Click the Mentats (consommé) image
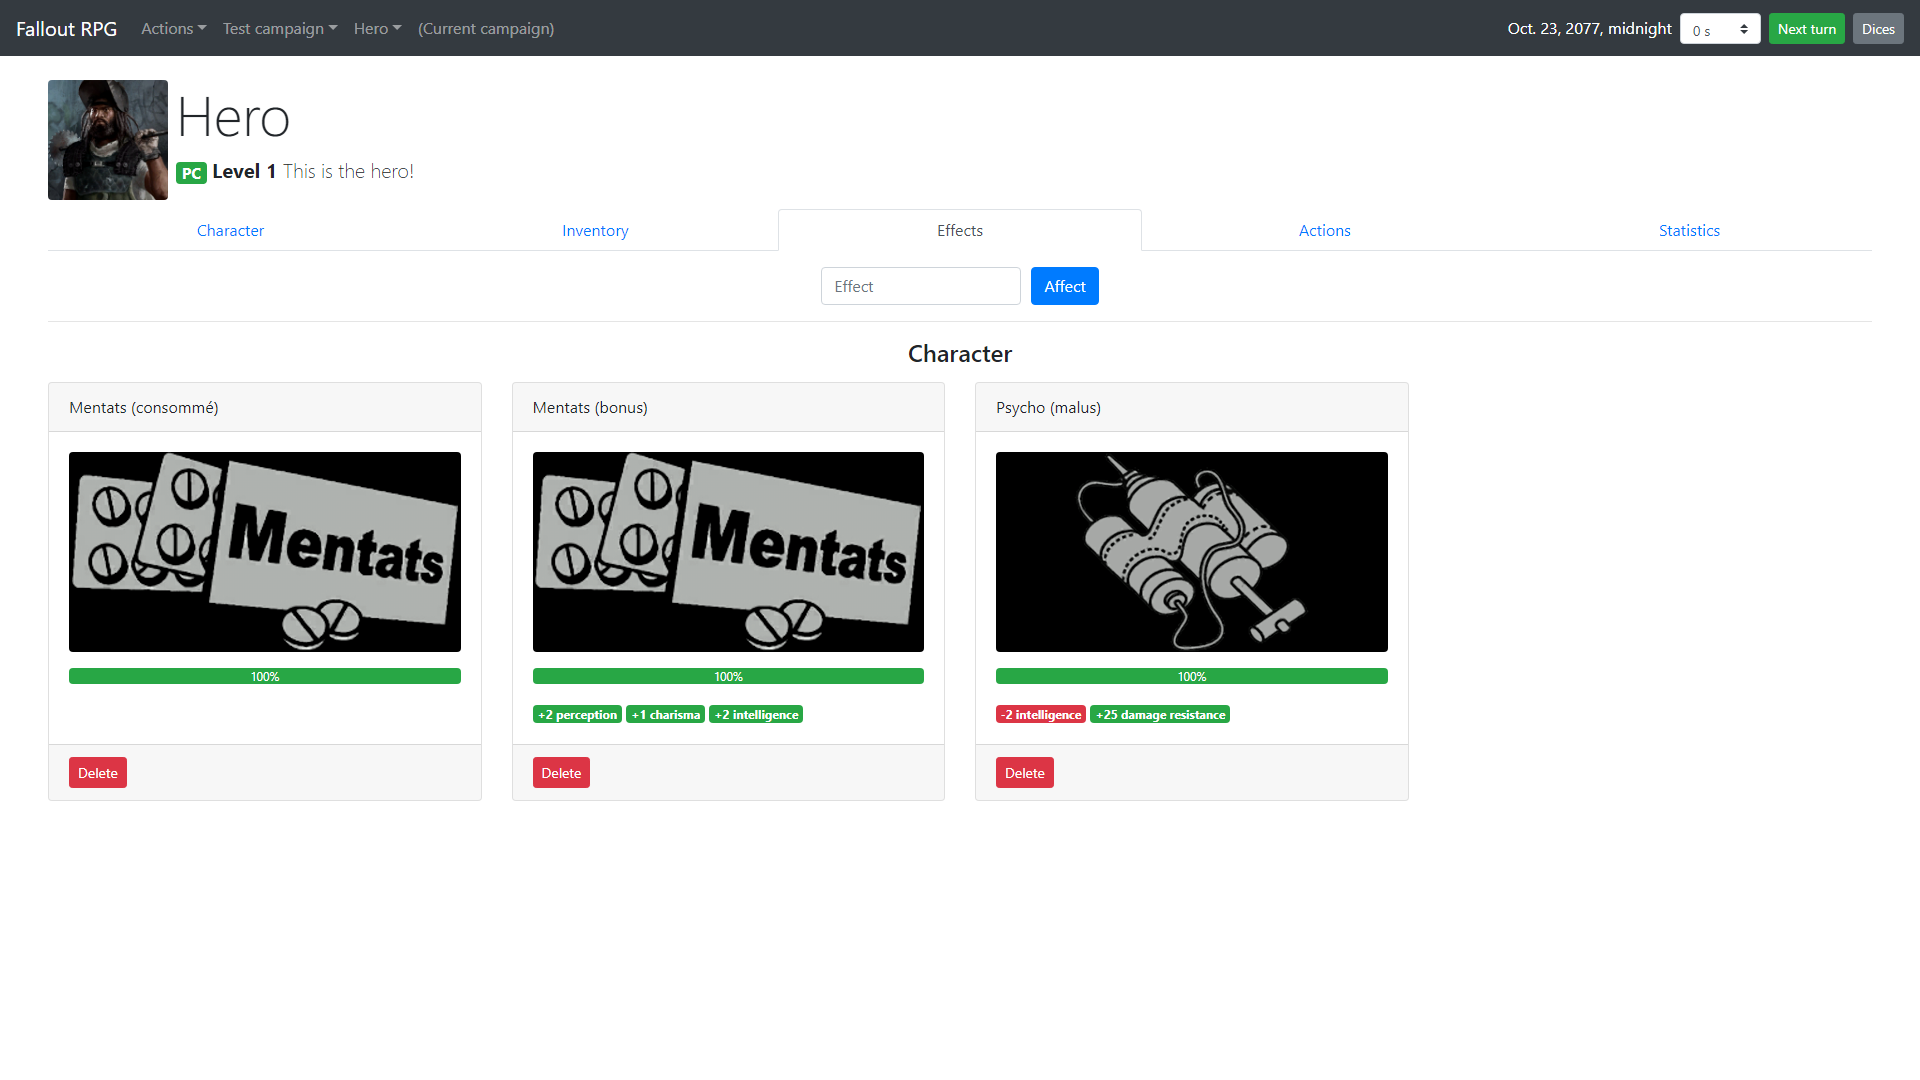The image size is (1920, 1080). click(x=265, y=552)
